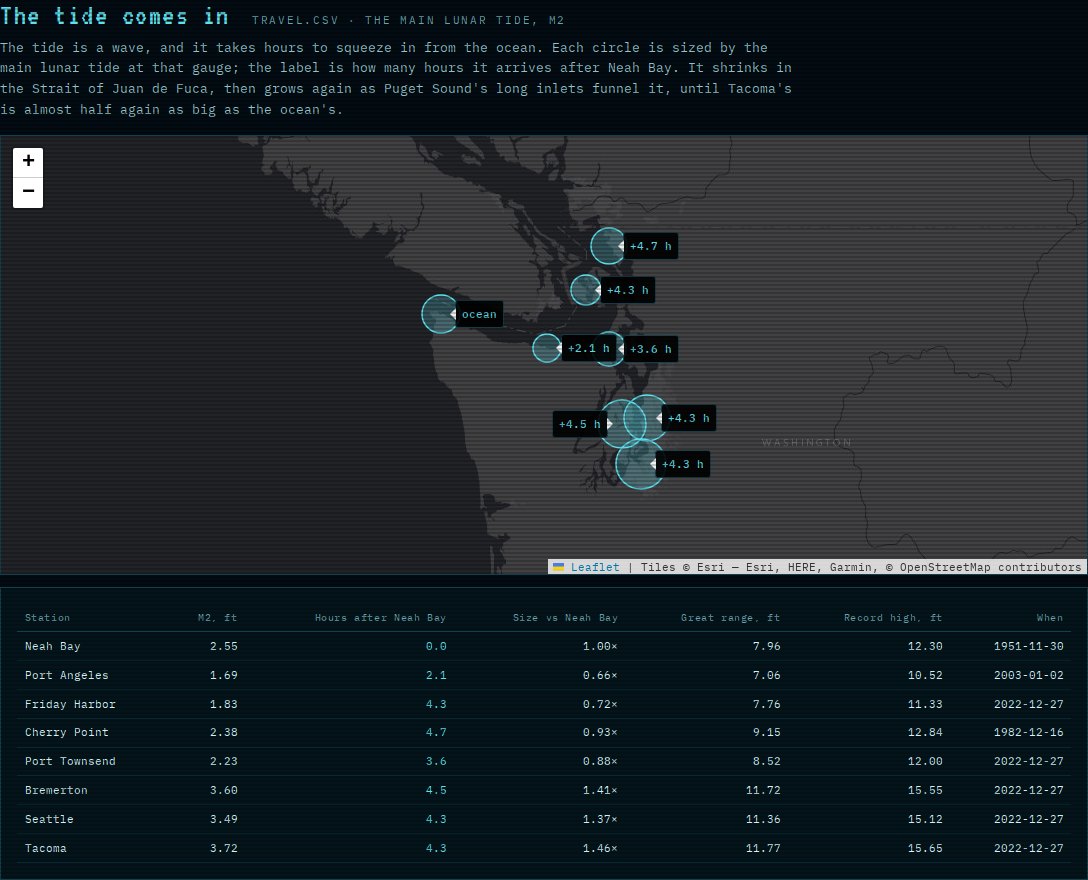The width and height of the screenshot is (1088, 880).
Task: Select the Port Angeles station cell
Action: tap(67, 675)
